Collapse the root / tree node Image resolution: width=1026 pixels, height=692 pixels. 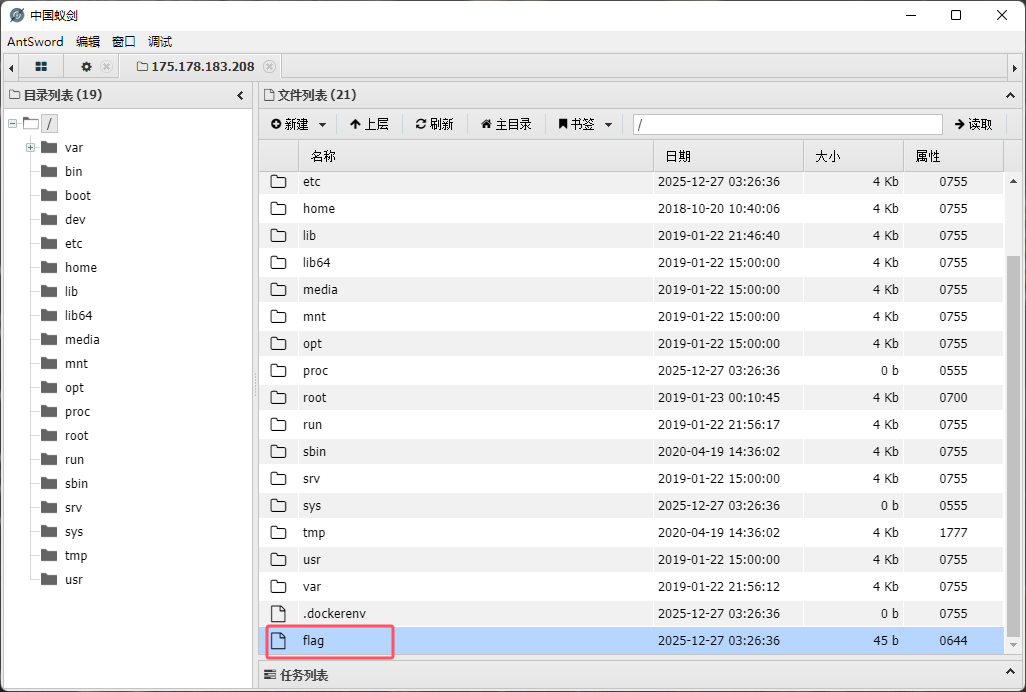[12, 123]
